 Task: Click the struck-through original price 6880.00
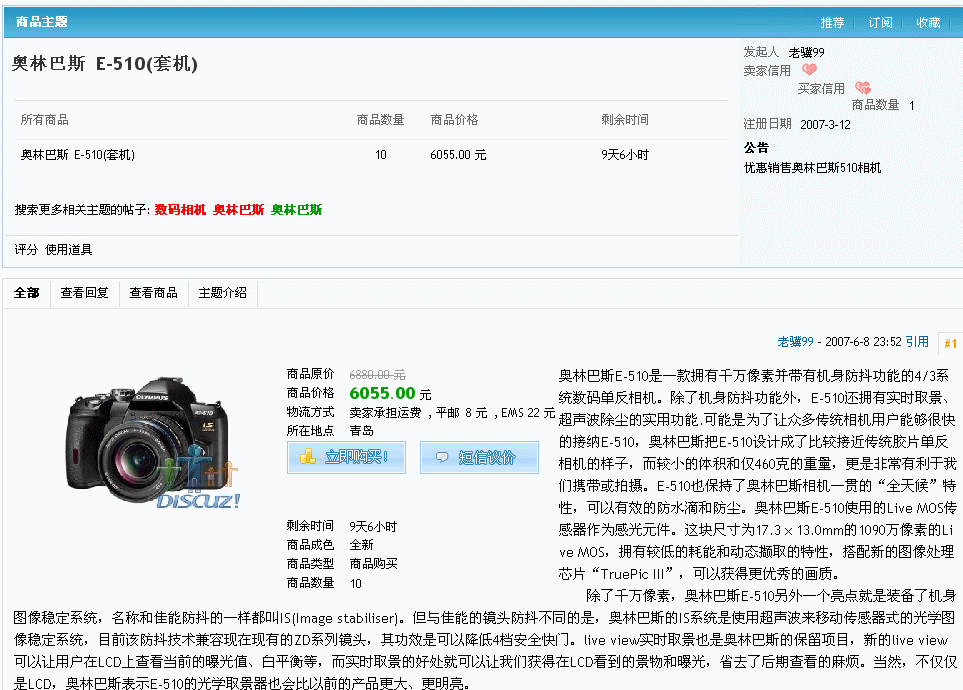tap(377, 374)
